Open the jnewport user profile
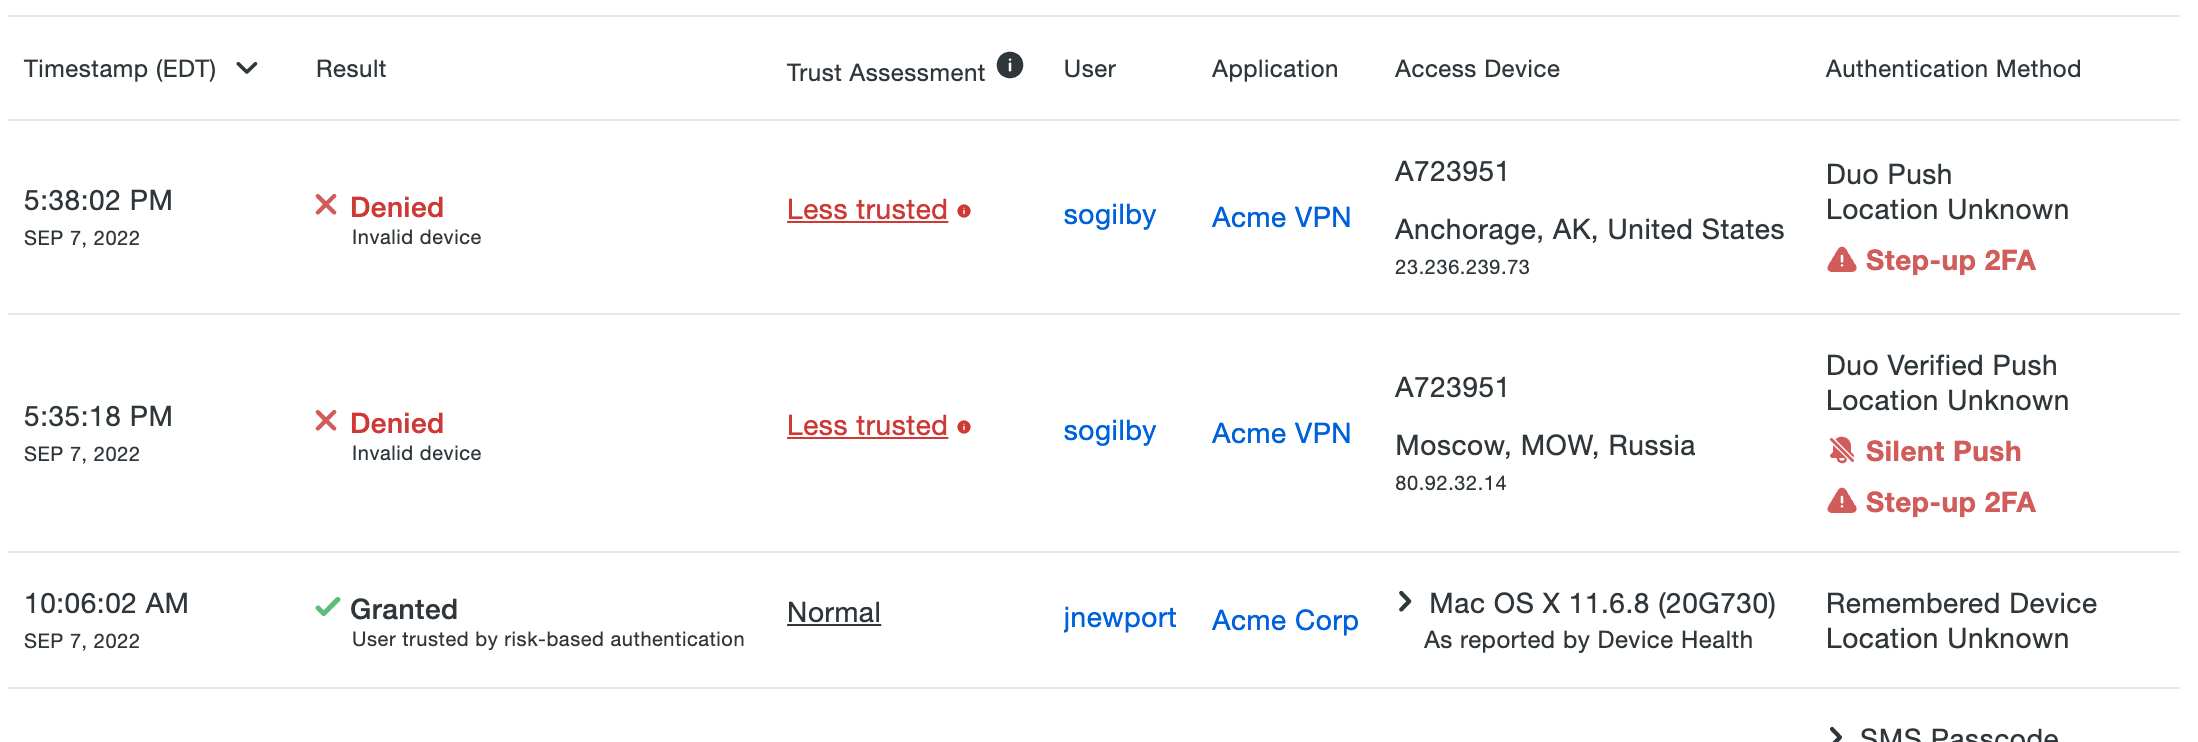 click(1119, 618)
